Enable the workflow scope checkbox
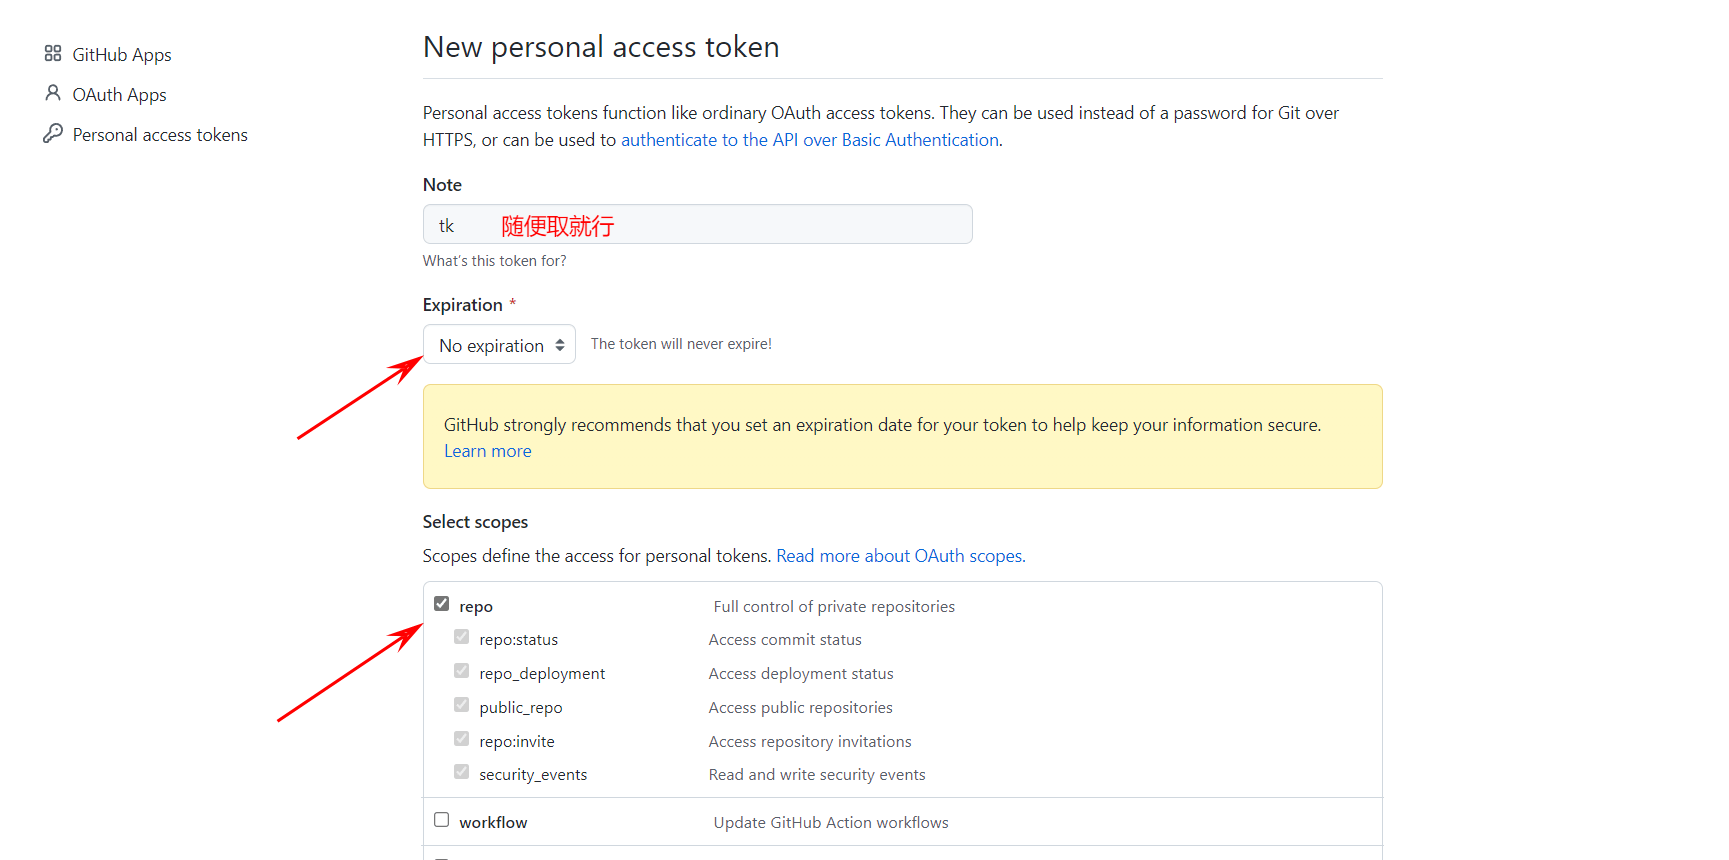1729x860 pixels. pyautogui.click(x=442, y=819)
